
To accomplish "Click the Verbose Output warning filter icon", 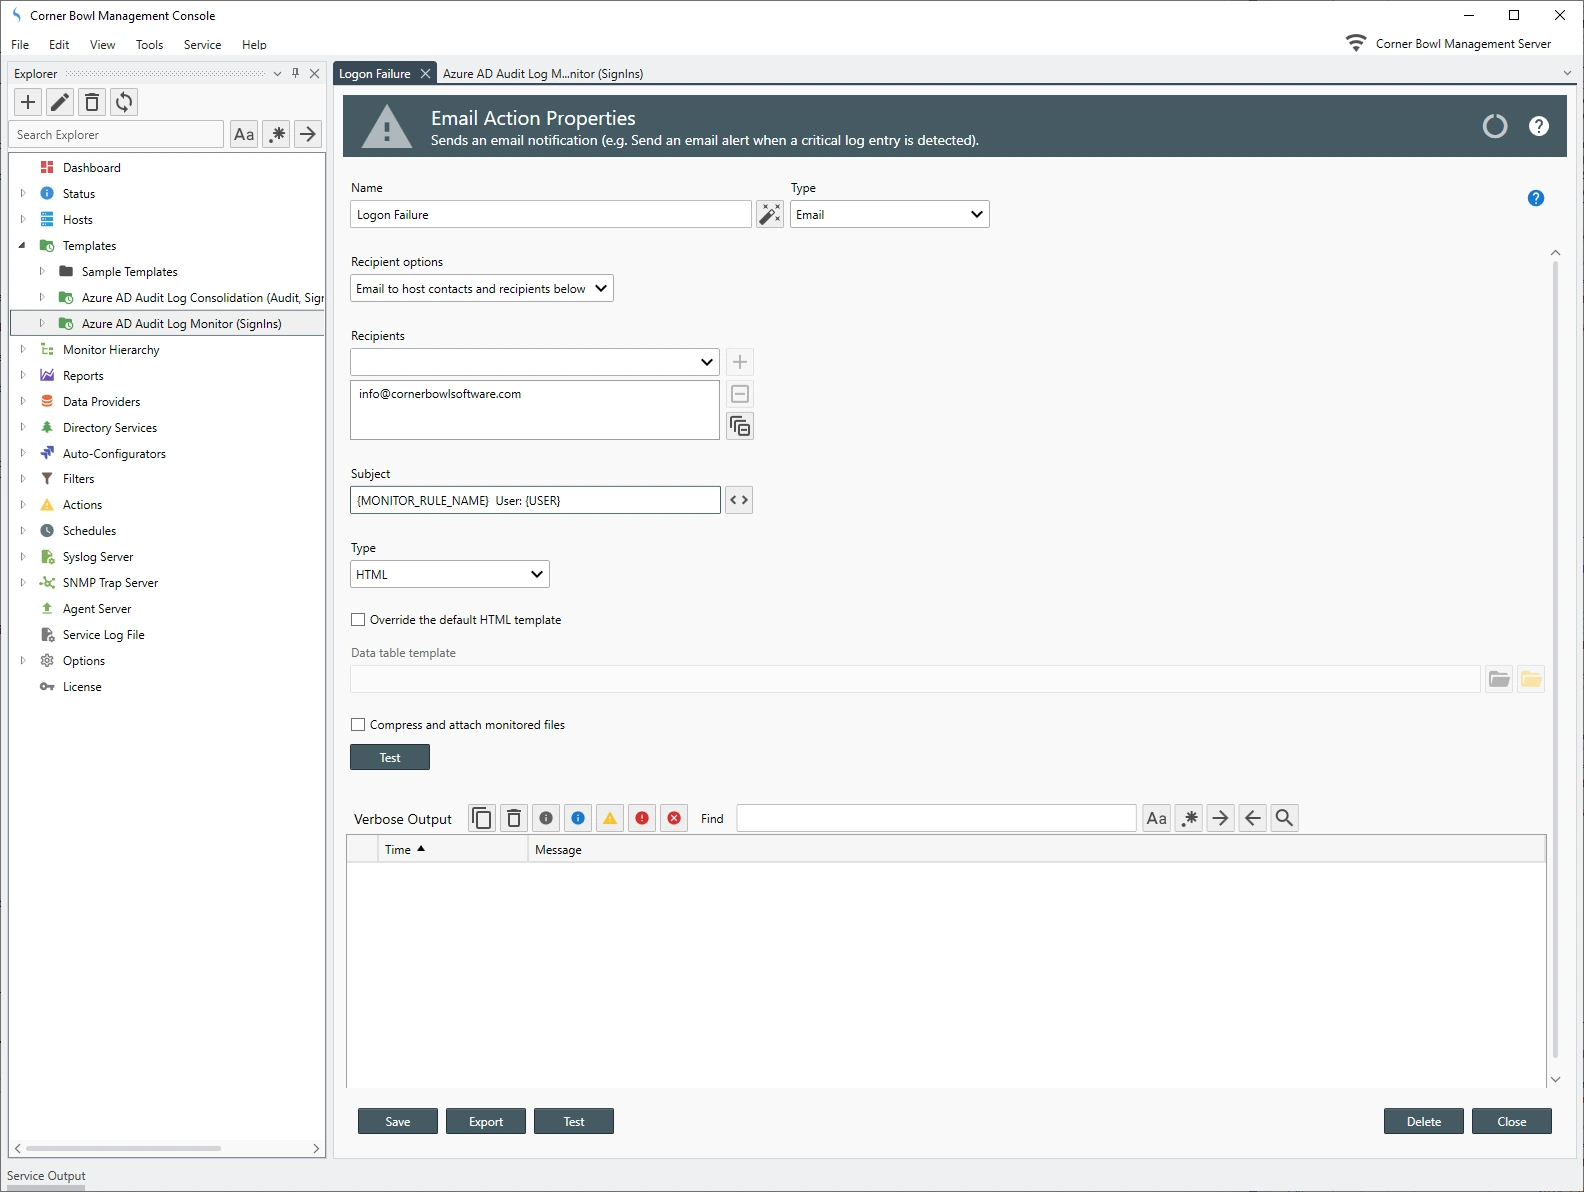I will pyautogui.click(x=610, y=818).
